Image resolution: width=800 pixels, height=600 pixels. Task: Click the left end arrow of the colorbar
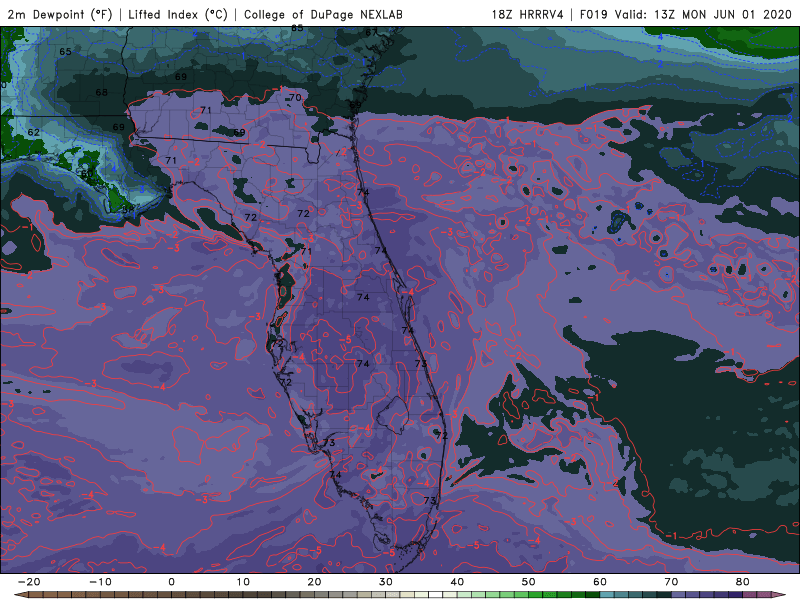click(20, 595)
